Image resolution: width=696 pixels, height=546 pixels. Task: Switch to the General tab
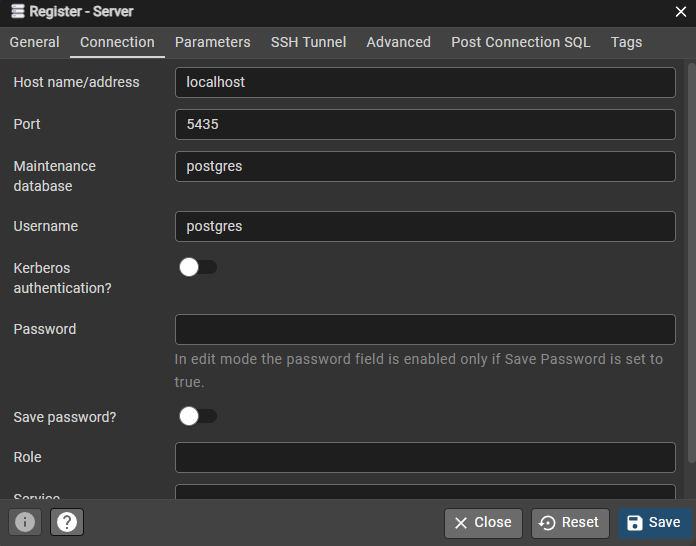point(35,42)
